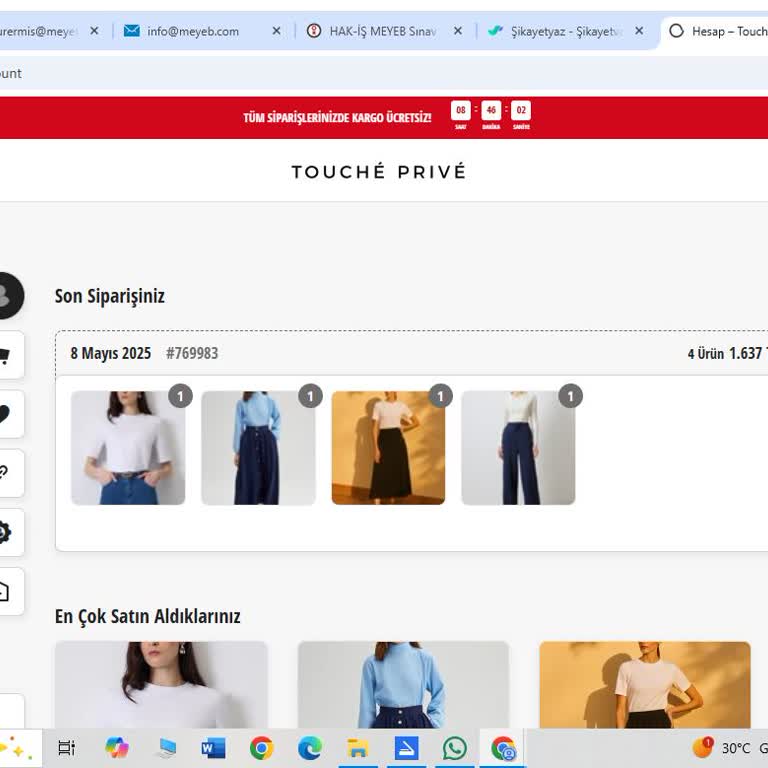Click the countdown hours box showing 08
The width and height of the screenshot is (768, 768).
(460, 110)
